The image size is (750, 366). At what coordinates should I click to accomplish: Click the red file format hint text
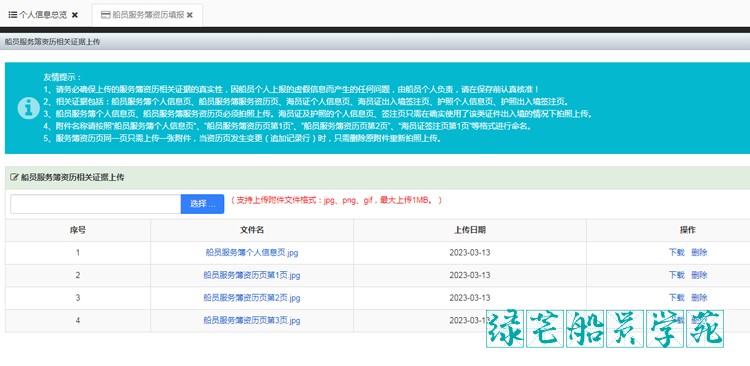click(x=336, y=200)
